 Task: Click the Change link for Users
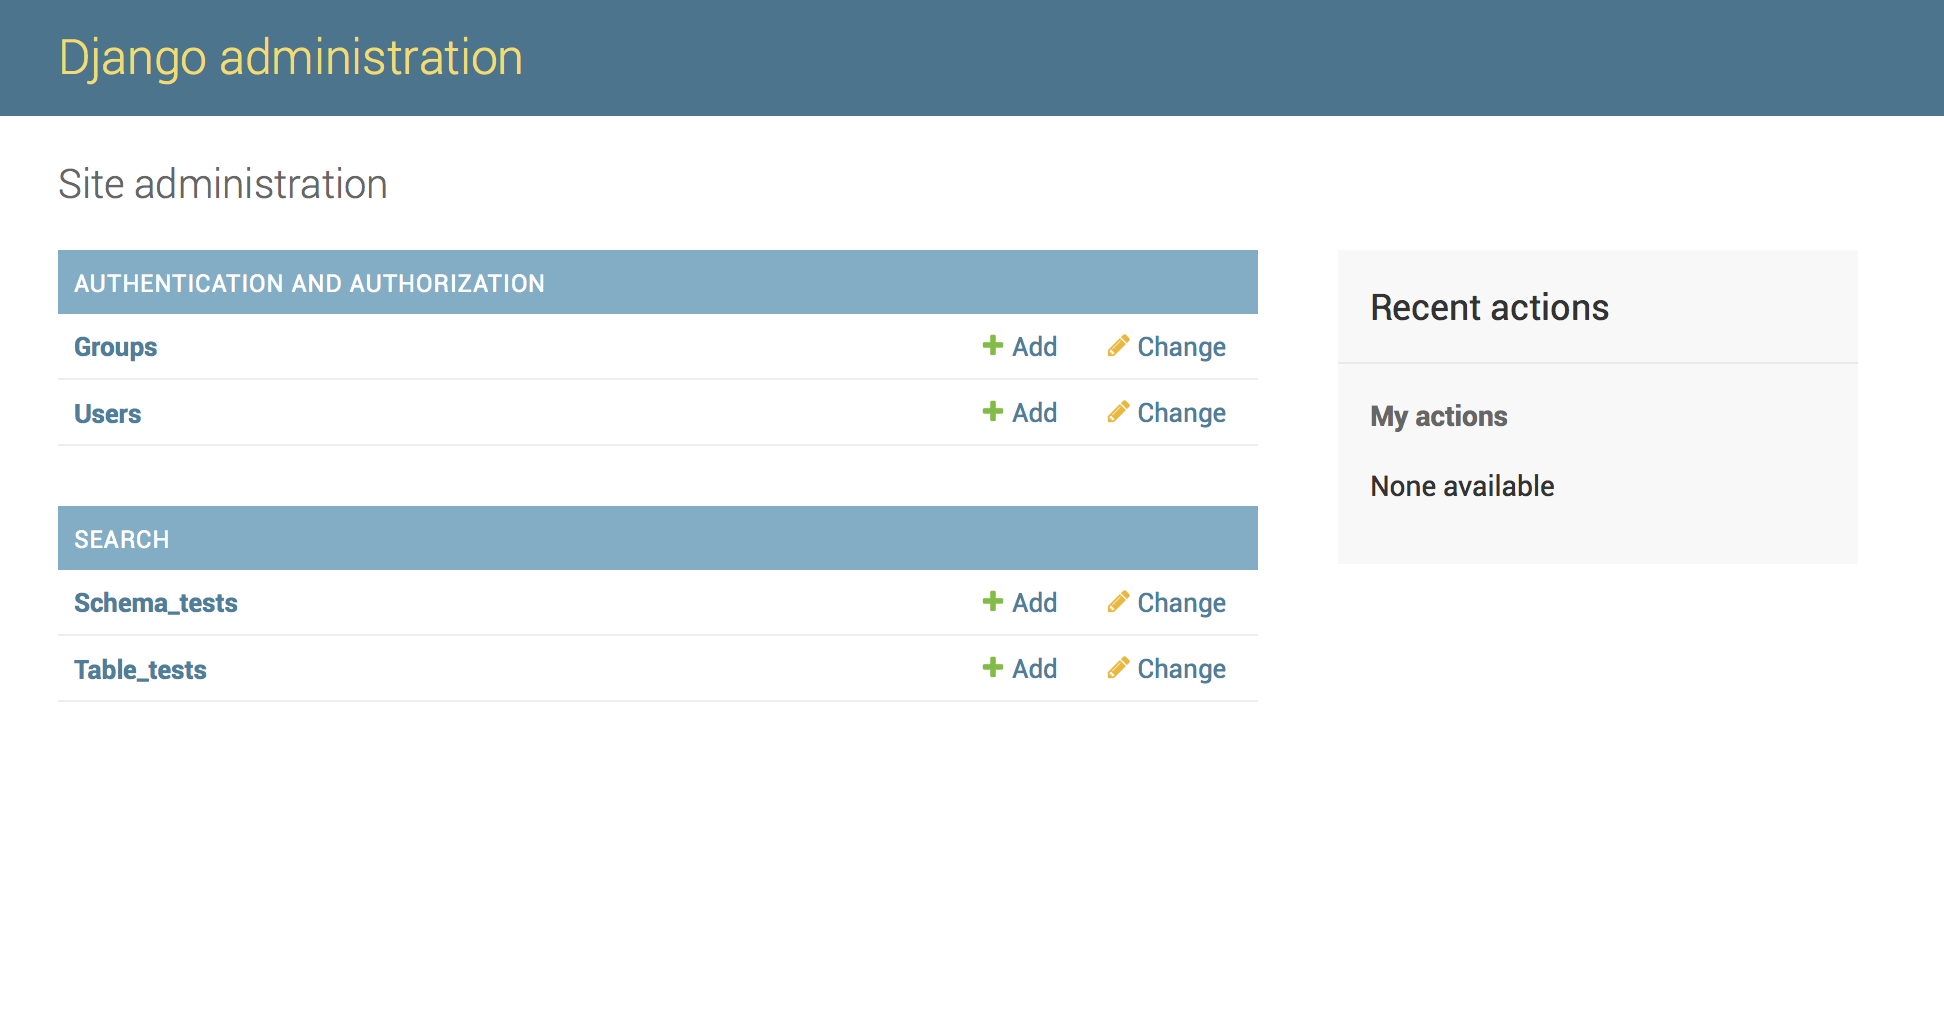[1181, 413]
